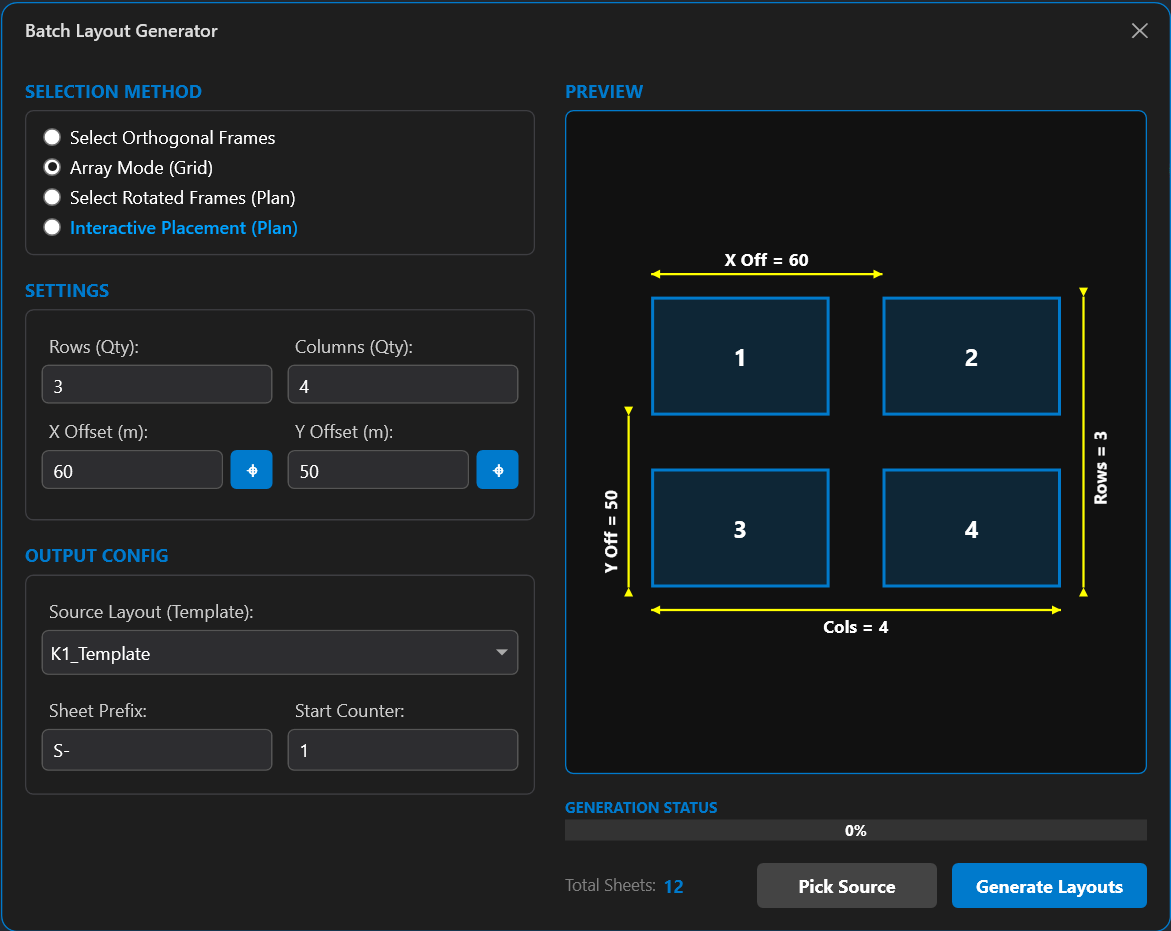Click the Total Sheets value 12
Screen dimensions: 1171x931
674,886
